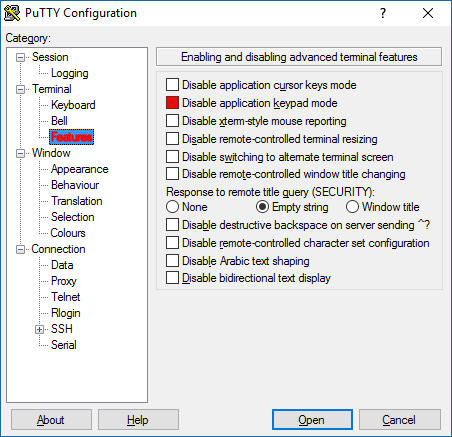The height and width of the screenshot is (437, 452).
Task: Collapse the Session tree node
Action: [20, 58]
